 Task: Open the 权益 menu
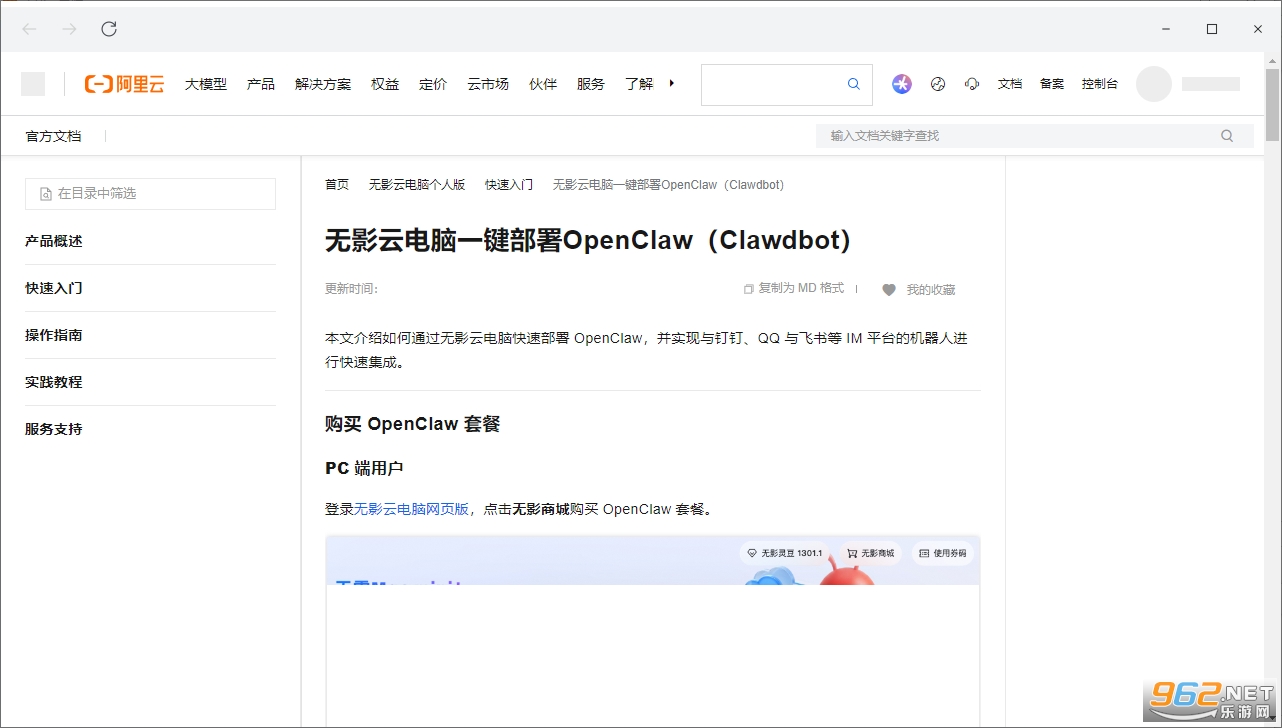[x=385, y=84]
